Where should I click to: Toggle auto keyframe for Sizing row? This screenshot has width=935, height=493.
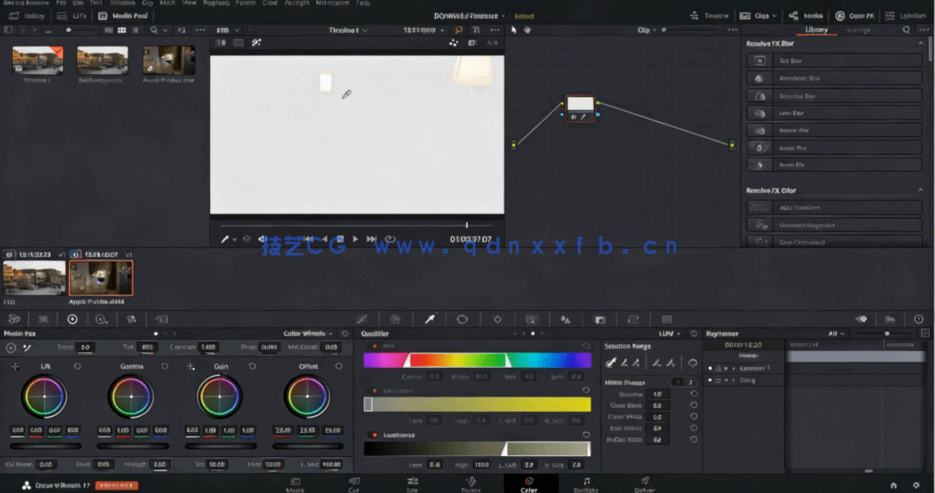point(725,380)
